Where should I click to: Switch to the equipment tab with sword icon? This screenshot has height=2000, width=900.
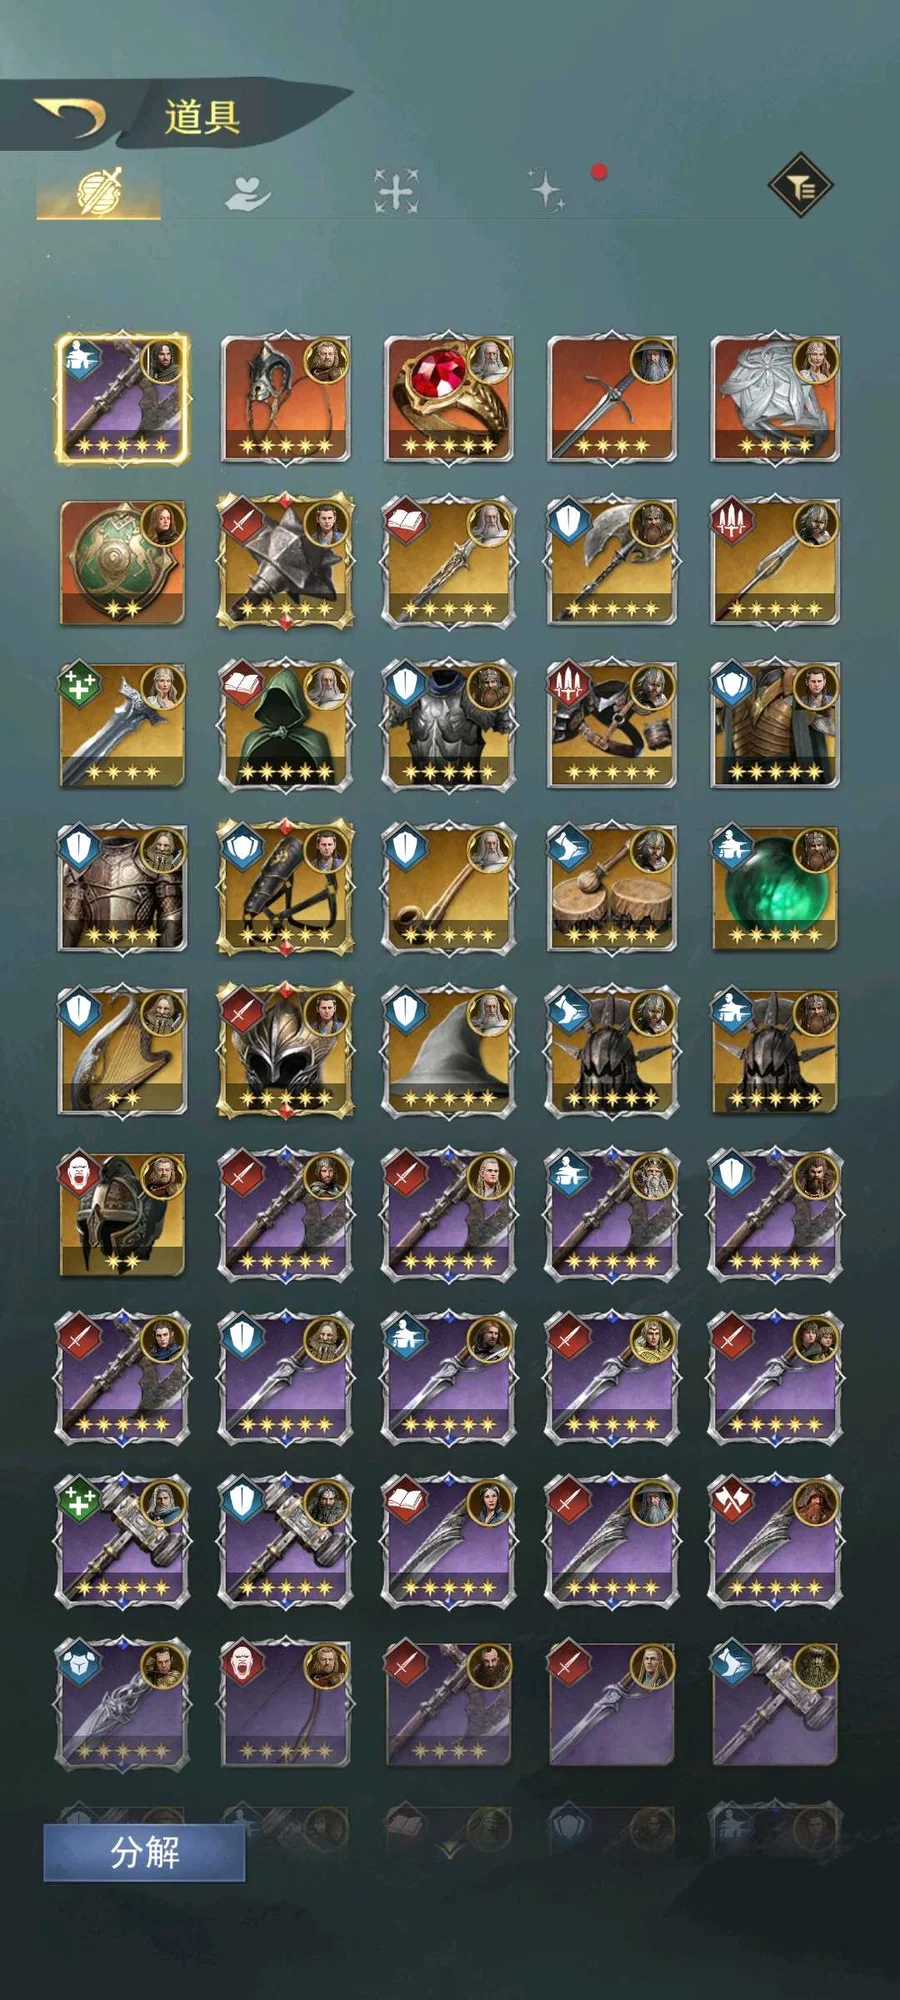pos(99,191)
